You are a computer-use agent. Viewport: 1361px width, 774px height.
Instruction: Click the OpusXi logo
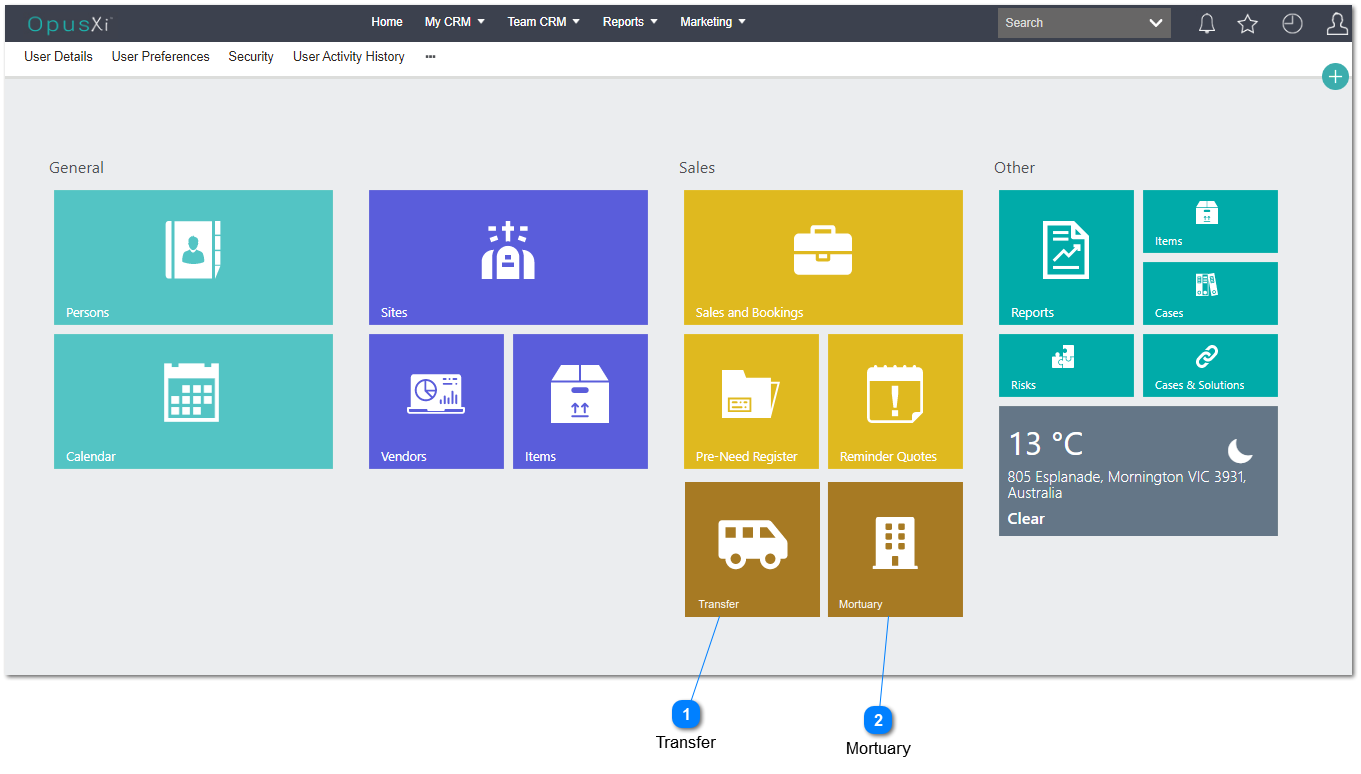[x=69, y=24]
